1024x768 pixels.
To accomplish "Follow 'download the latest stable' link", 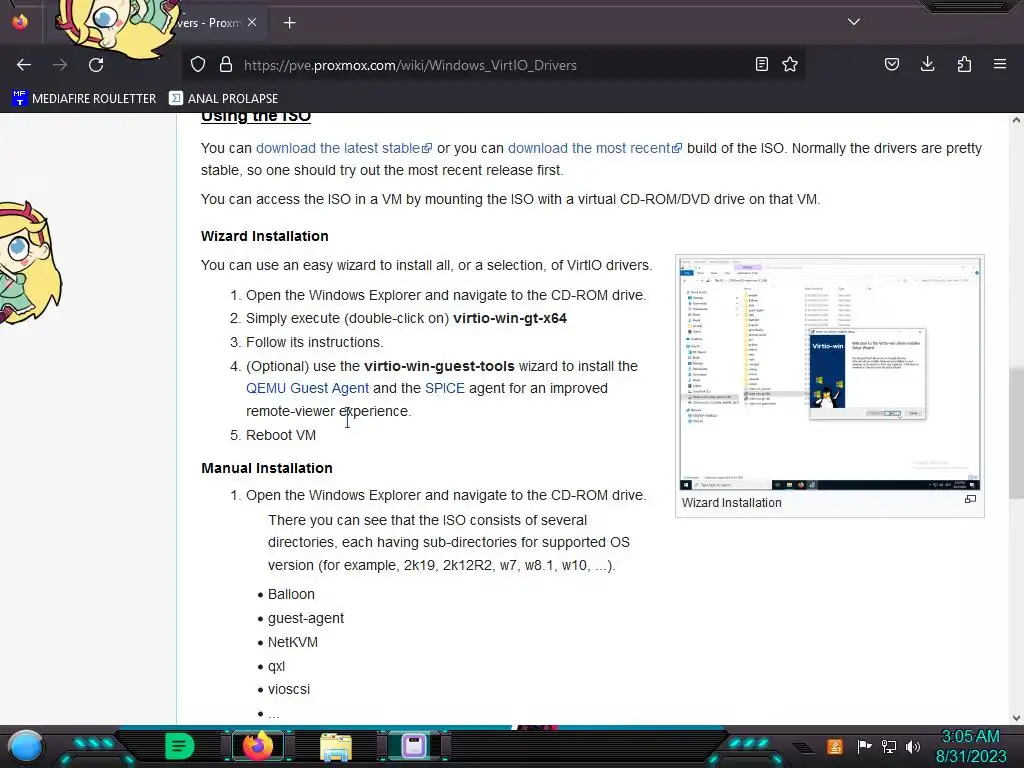I will (x=344, y=148).
